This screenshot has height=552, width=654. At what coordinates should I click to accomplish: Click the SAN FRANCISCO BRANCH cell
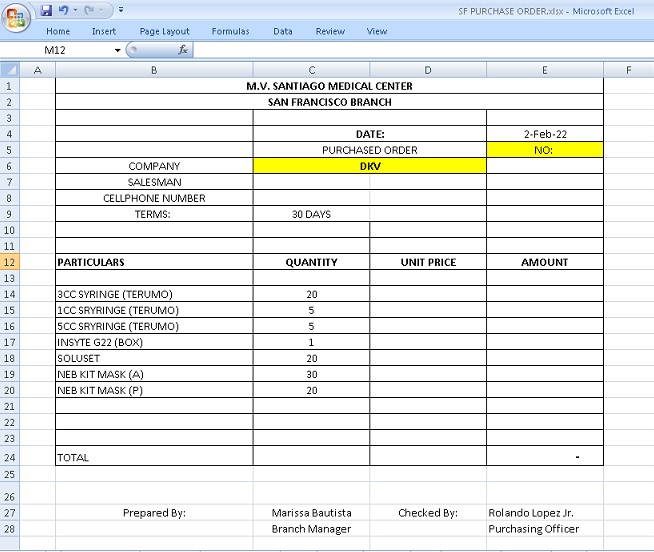330,102
